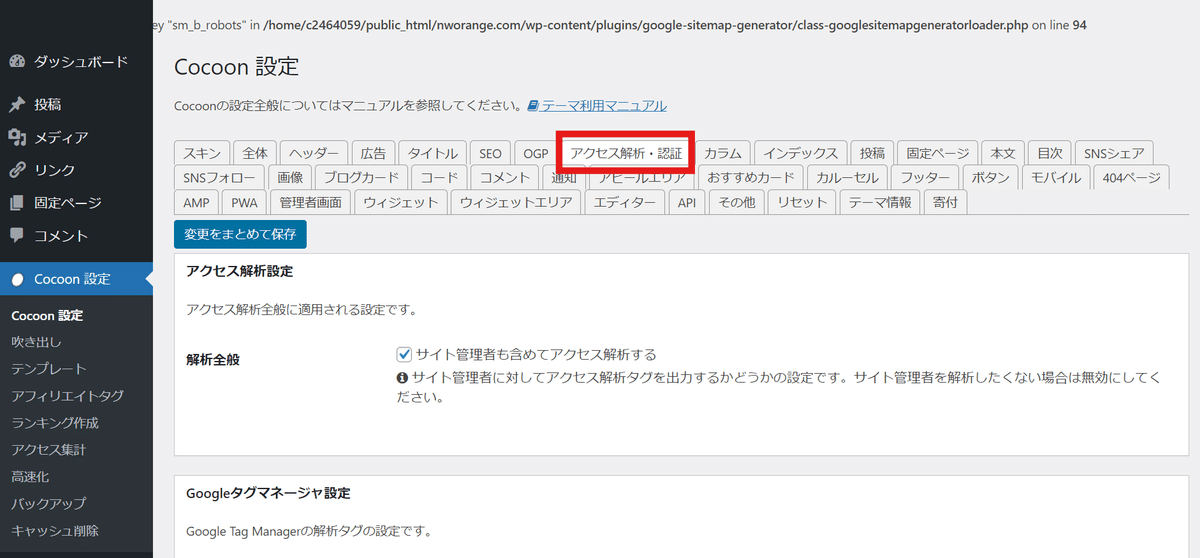
Task: Select the SEO tab
Action: coord(490,153)
